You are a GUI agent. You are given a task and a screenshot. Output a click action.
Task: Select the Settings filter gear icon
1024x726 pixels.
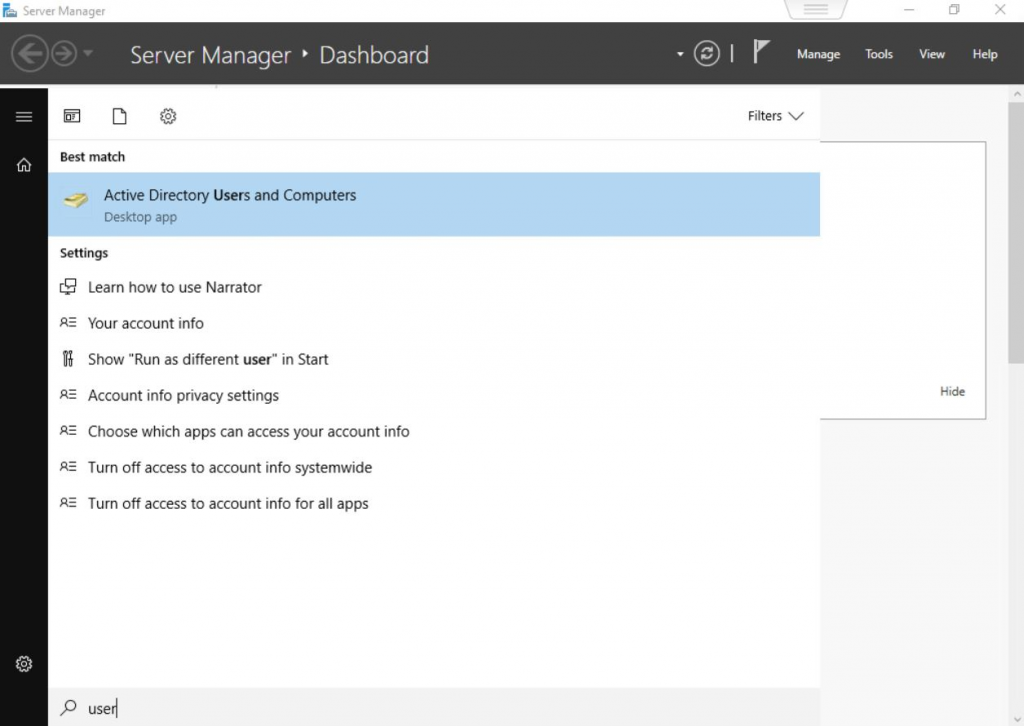click(x=168, y=116)
